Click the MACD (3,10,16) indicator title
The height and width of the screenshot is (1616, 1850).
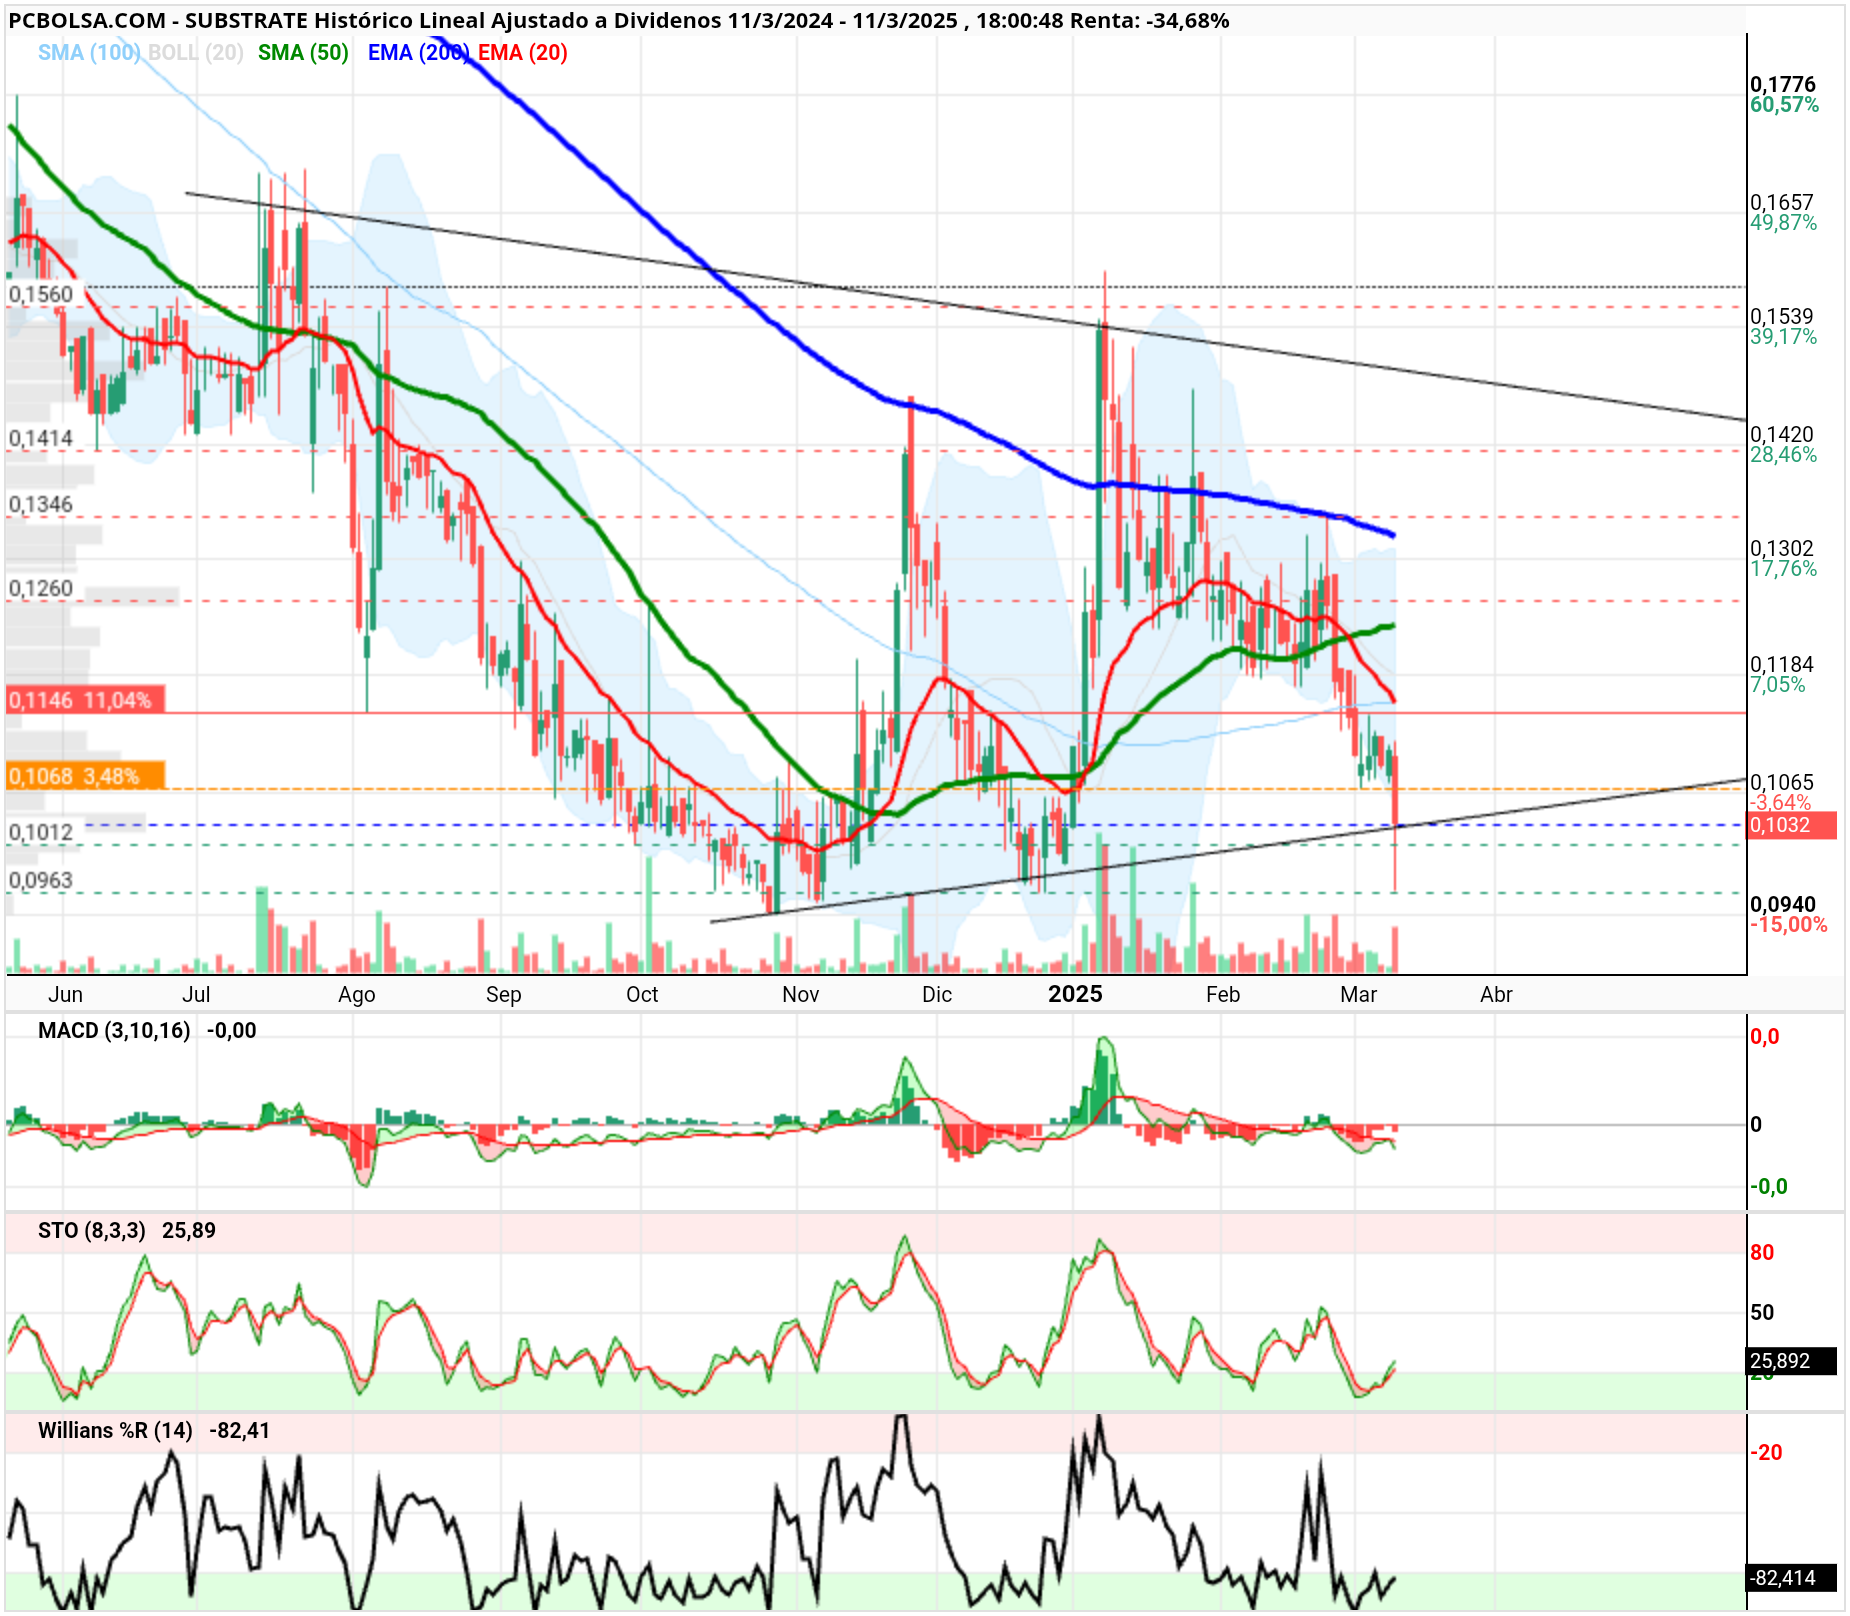click(114, 1031)
